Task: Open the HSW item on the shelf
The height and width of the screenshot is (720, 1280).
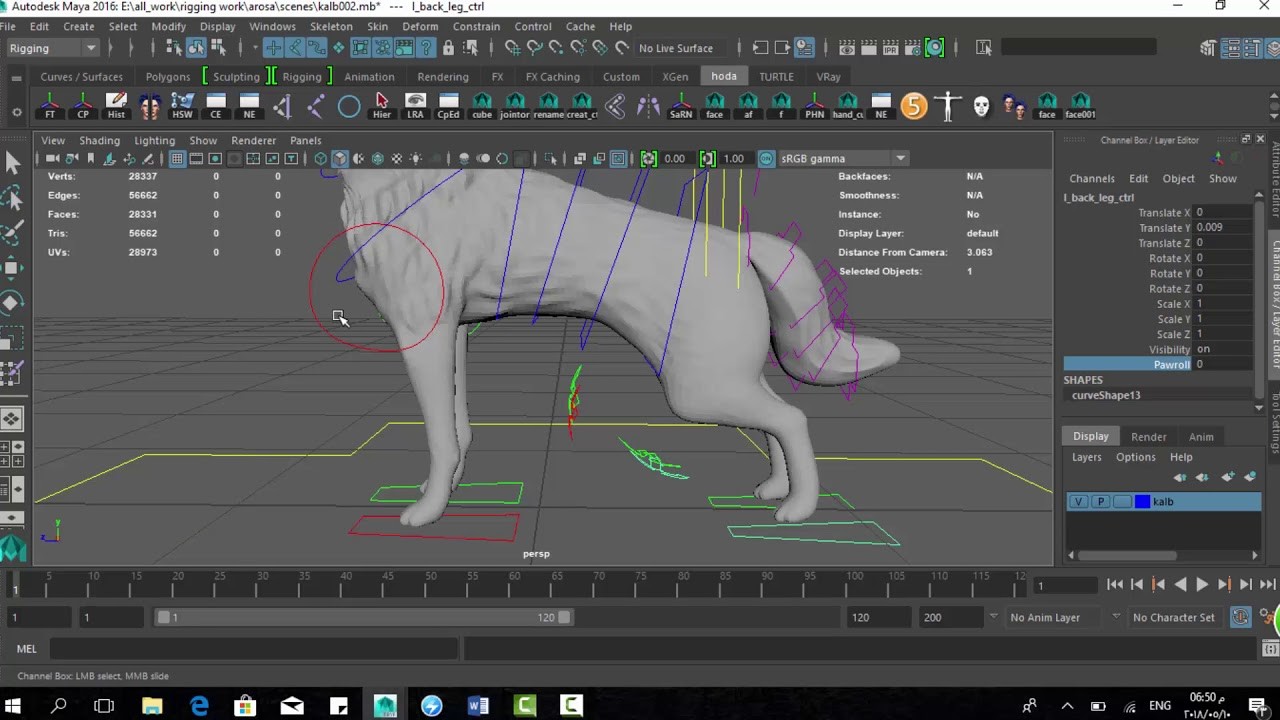Action: [x=182, y=105]
